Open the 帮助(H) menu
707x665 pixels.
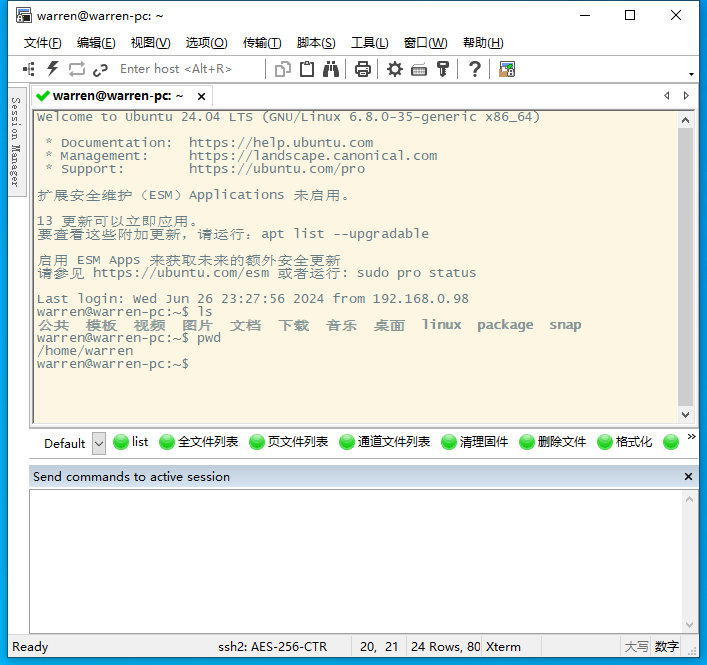(x=483, y=43)
